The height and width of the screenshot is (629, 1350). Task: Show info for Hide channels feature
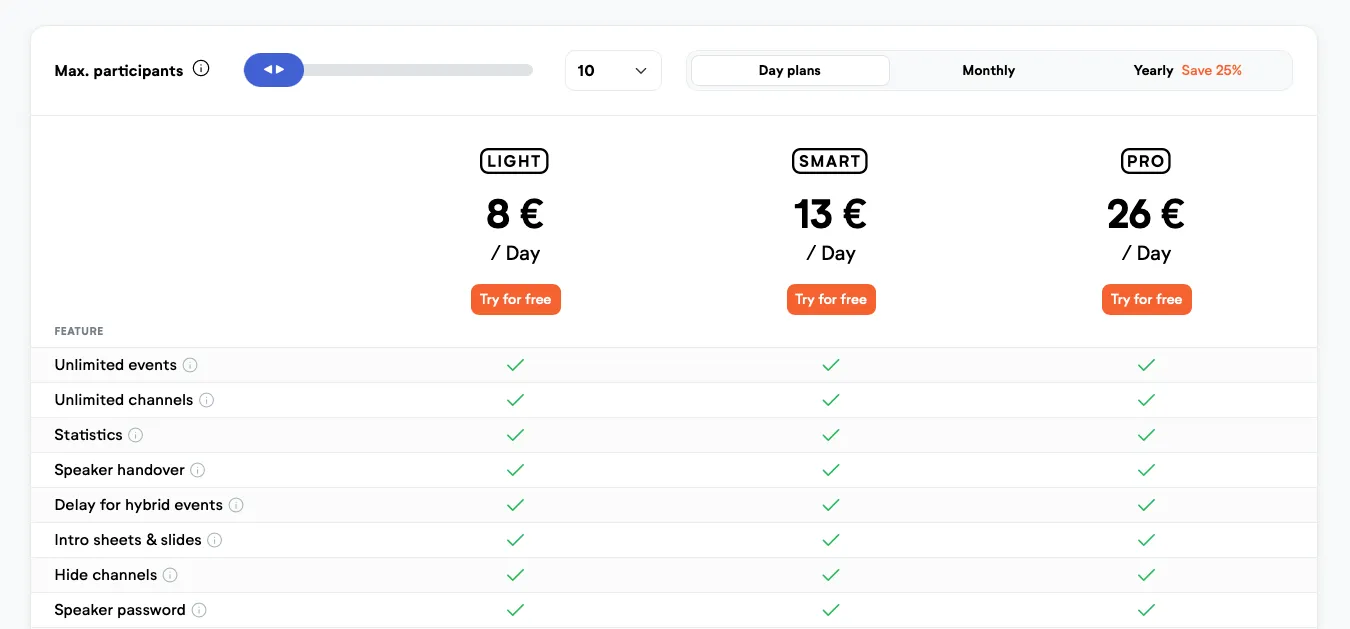point(170,575)
